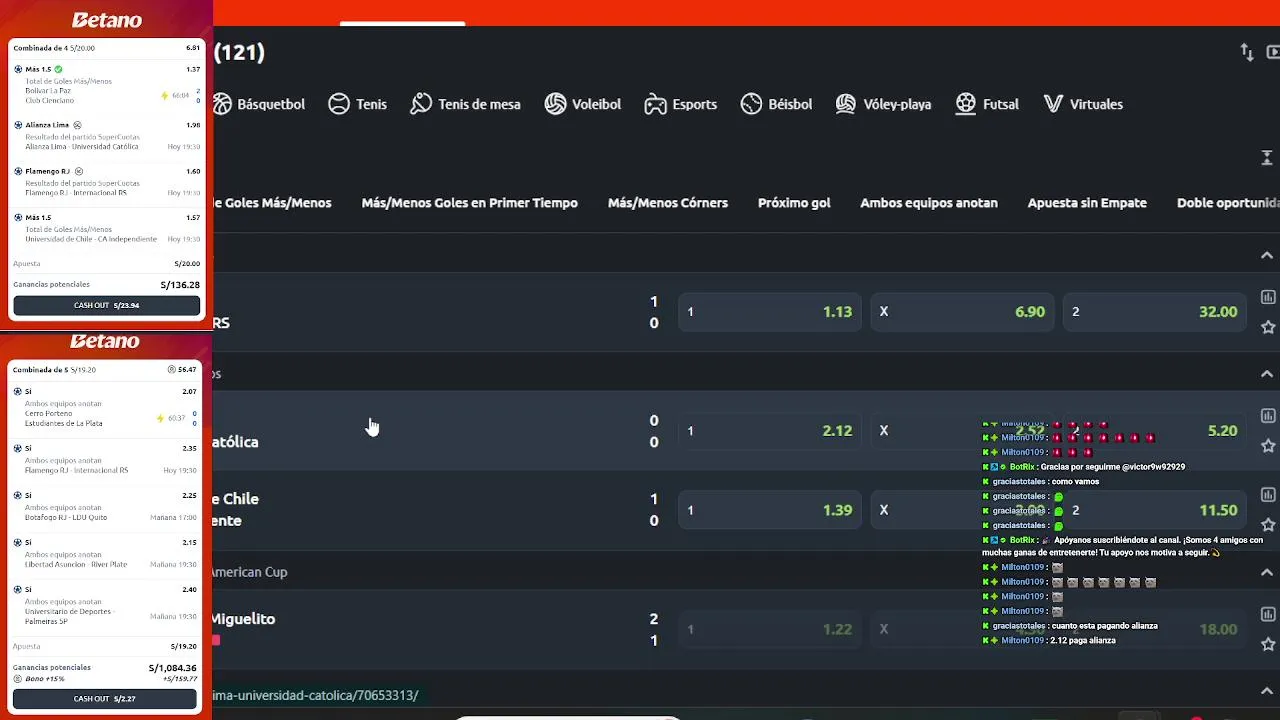Click the S/1,084.36 potential winnings amount
Viewport: 1280px width, 720px height.
(172, 668)
